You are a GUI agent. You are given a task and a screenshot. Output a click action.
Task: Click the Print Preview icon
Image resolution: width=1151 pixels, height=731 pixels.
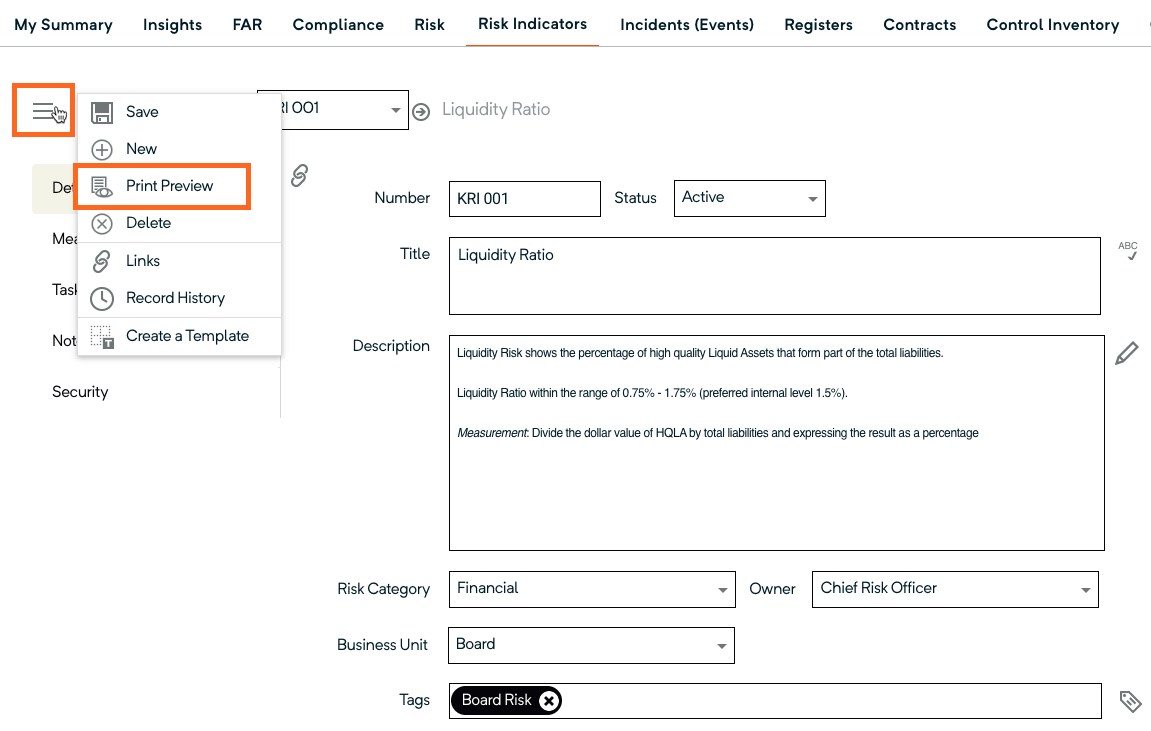[101, 186]
